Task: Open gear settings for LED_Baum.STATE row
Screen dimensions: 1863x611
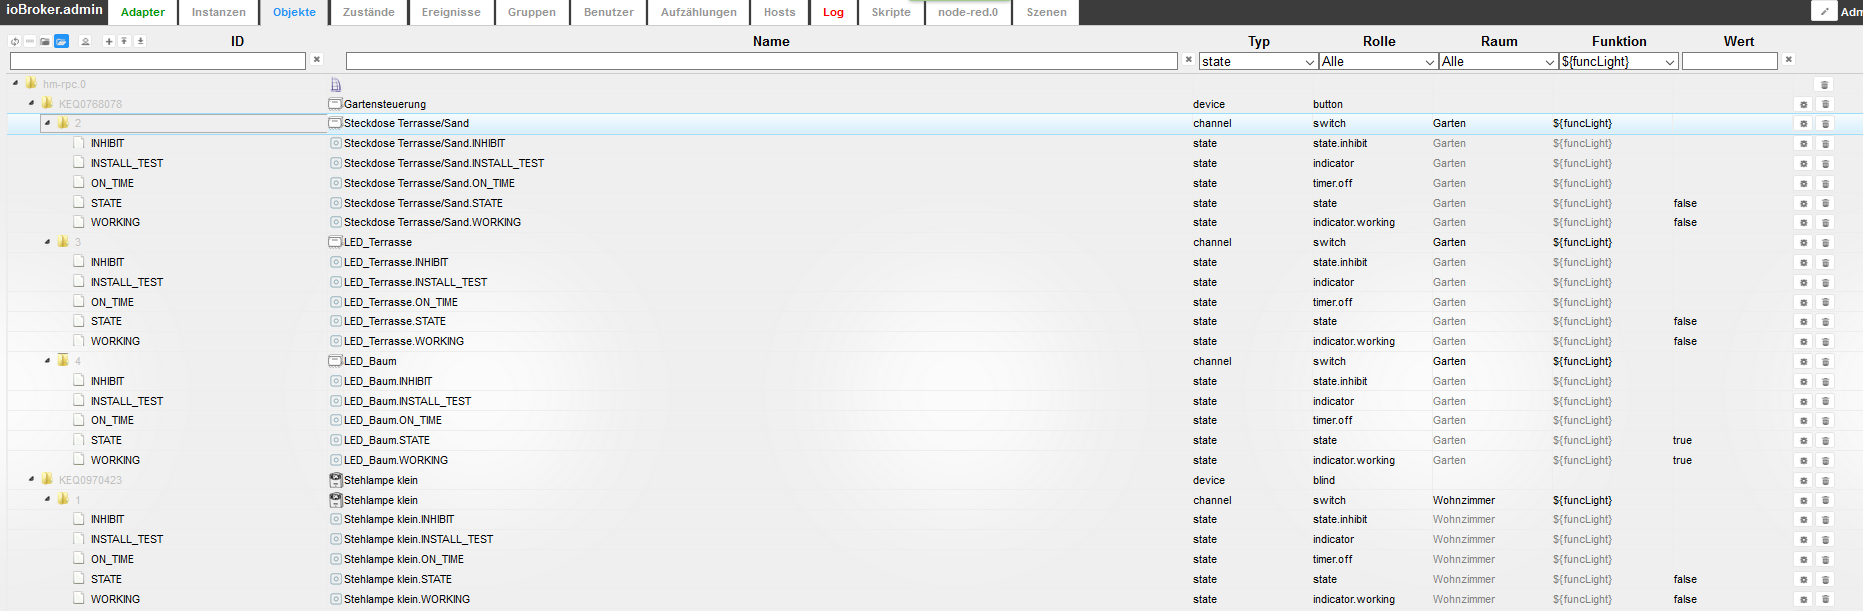Action: point(1804,441)
